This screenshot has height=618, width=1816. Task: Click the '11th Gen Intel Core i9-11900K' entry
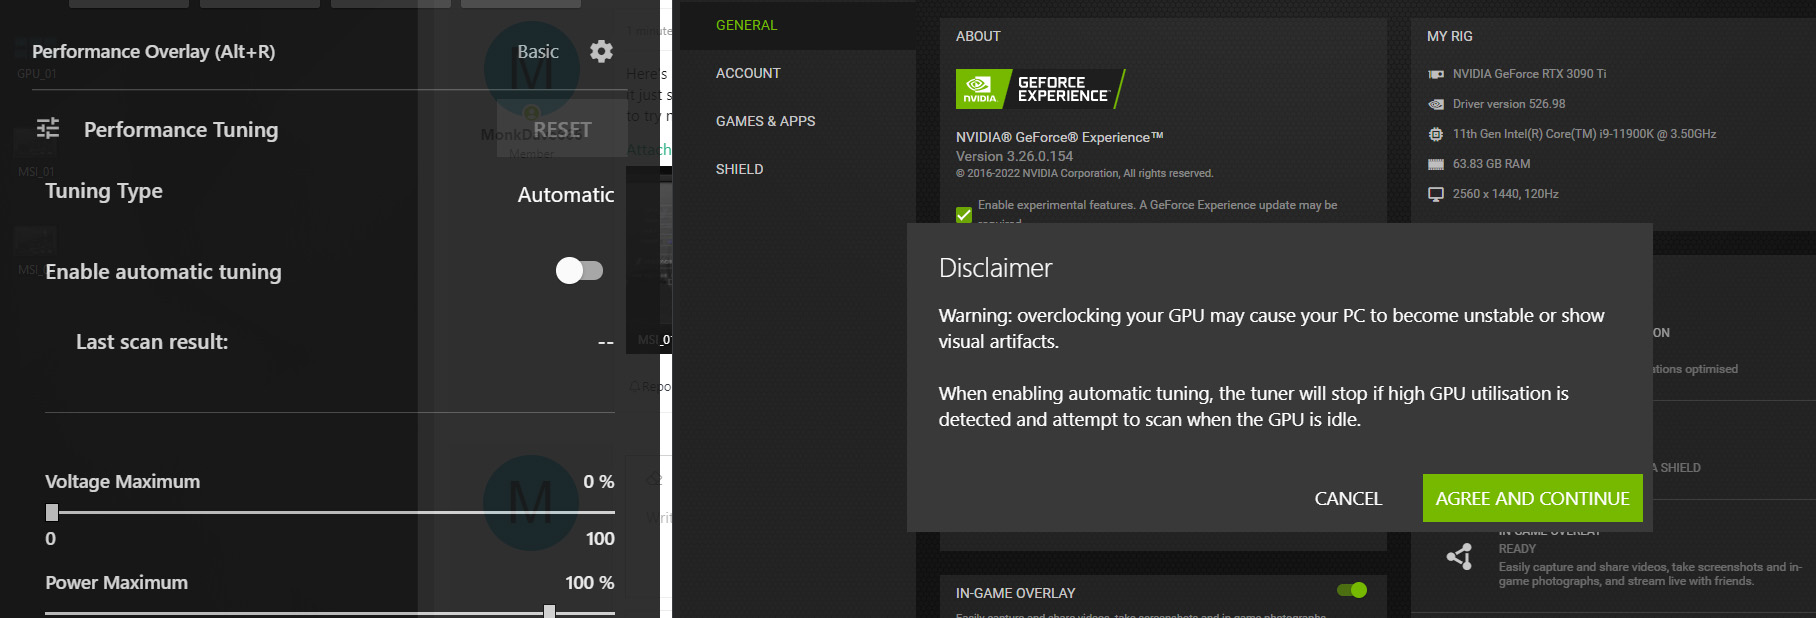point(1585,134)
